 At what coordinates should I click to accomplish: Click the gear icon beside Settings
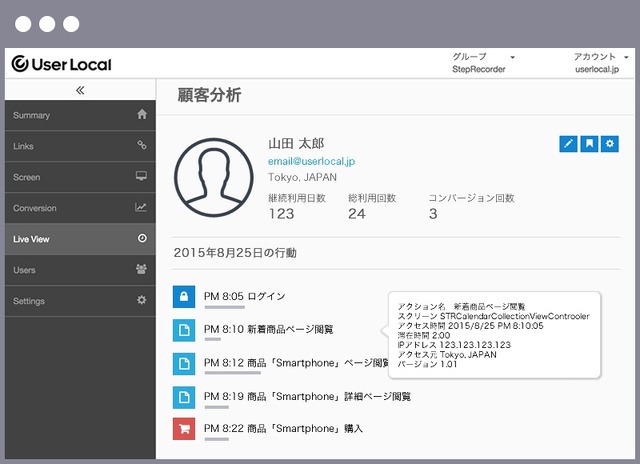(x=142, y=300)
